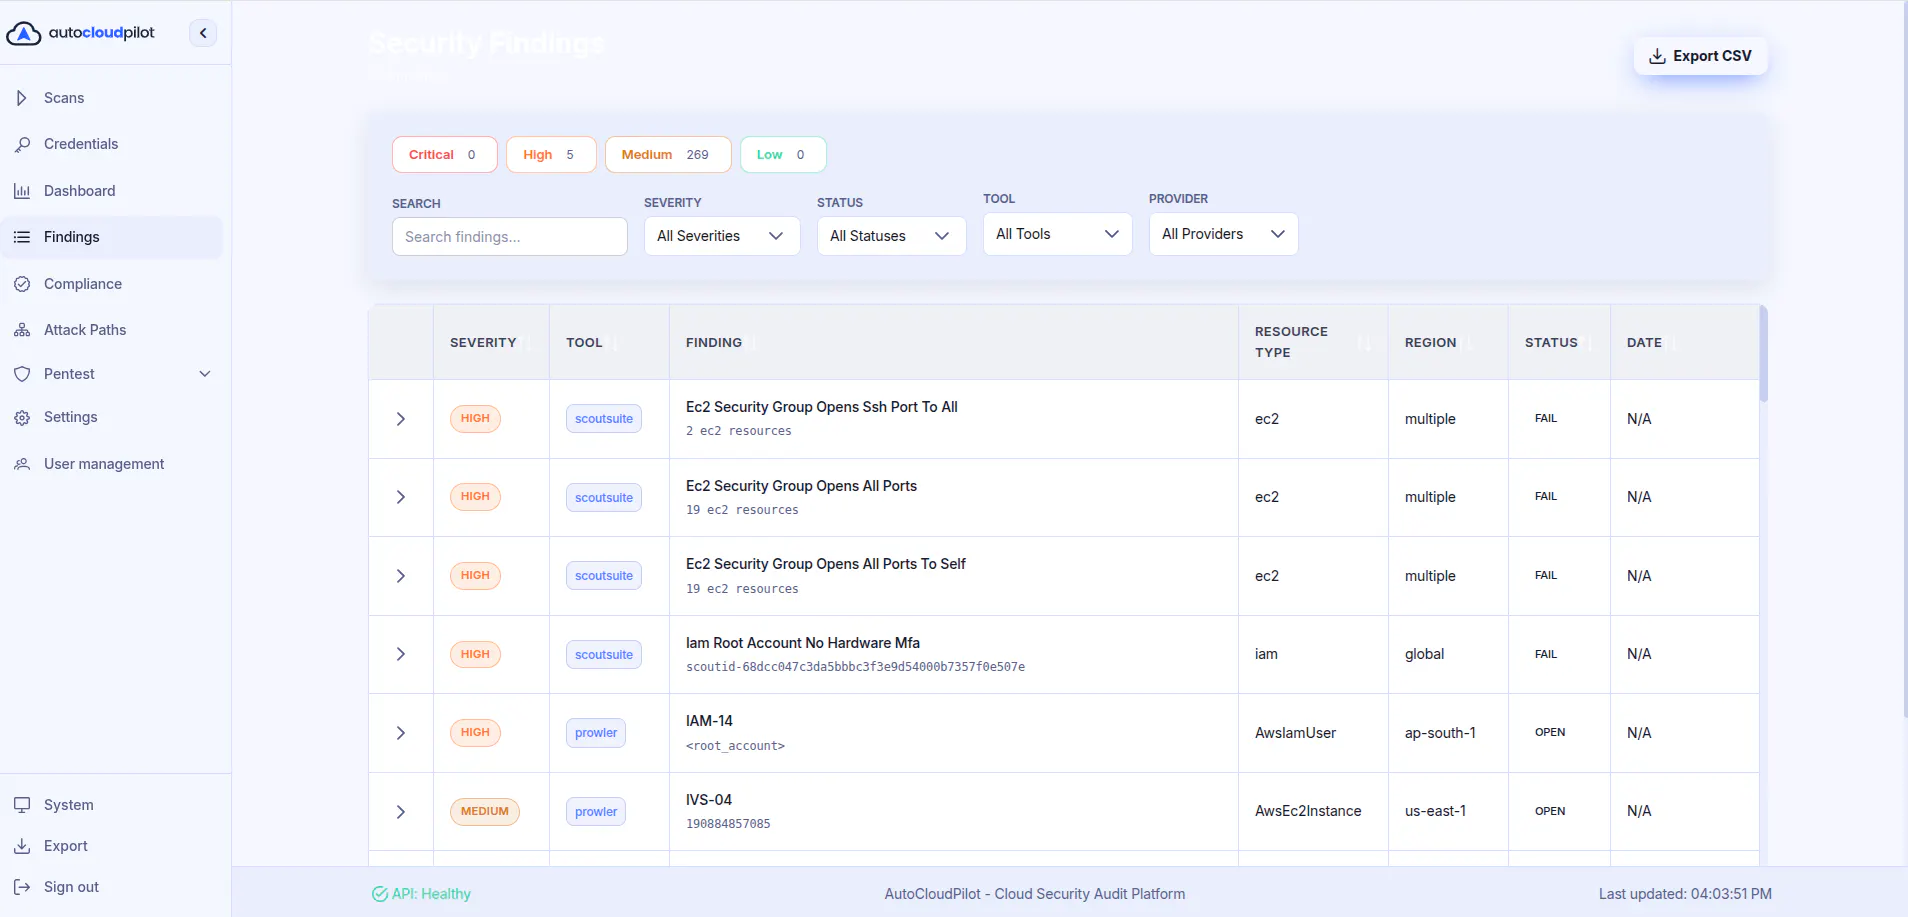Click the Pentest shield icon
The image size is (1908, 917).
[22, 374]
